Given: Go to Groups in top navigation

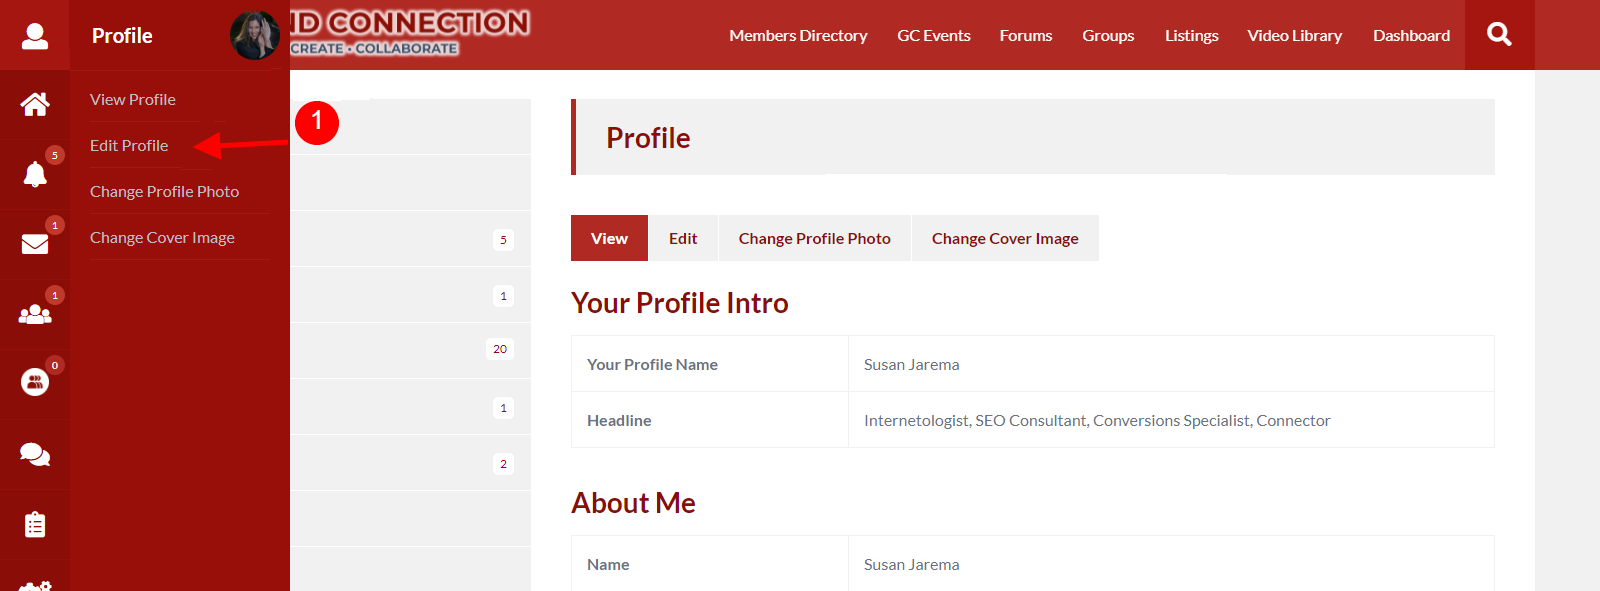Looking at the screenshot, I should tap(1108, 35).
